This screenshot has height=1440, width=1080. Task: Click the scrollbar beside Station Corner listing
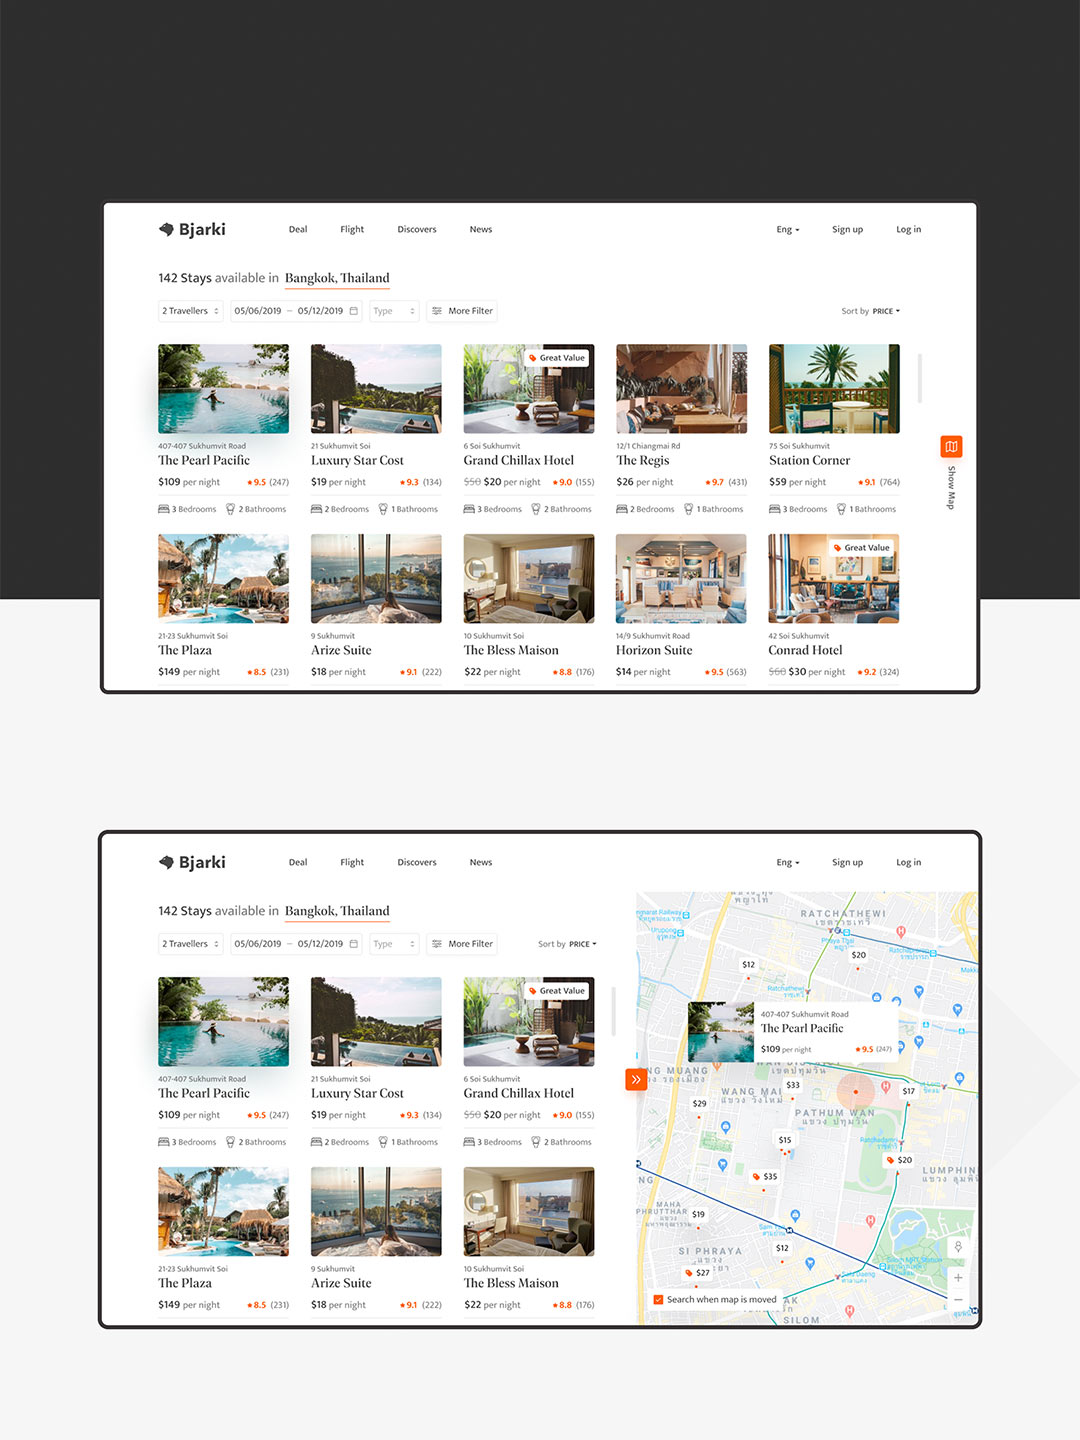click(919, 378)
